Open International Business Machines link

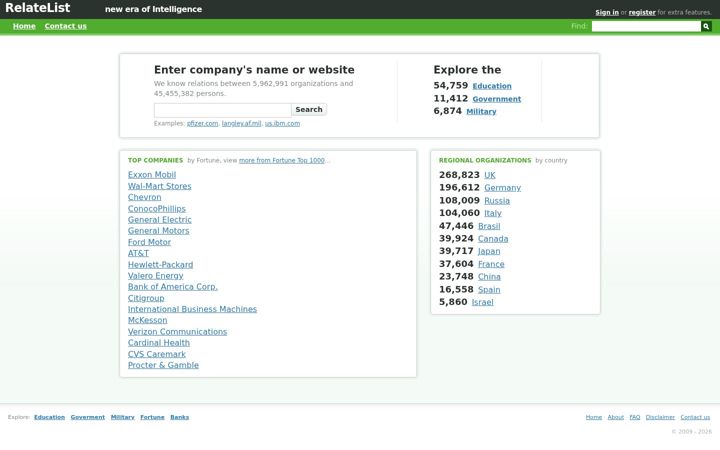(x=192, y=309)
